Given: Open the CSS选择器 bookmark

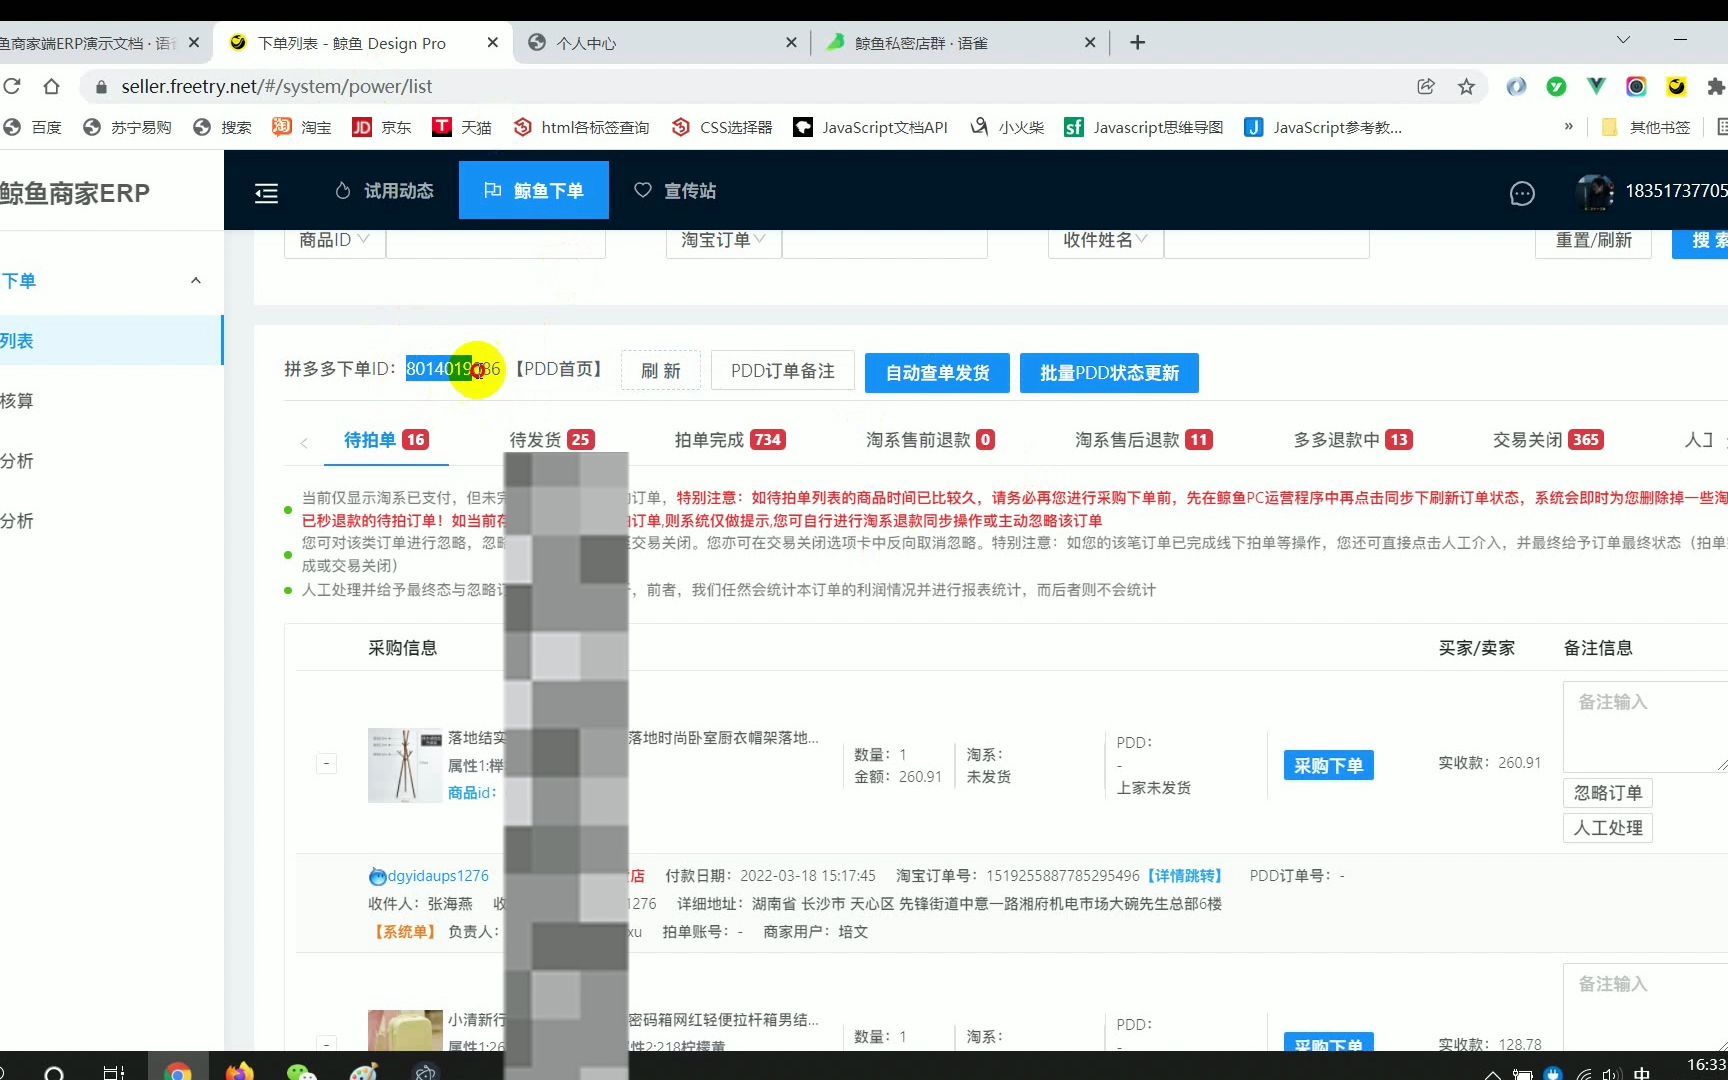Looking at the screenshot, I should tap(722, 127).
